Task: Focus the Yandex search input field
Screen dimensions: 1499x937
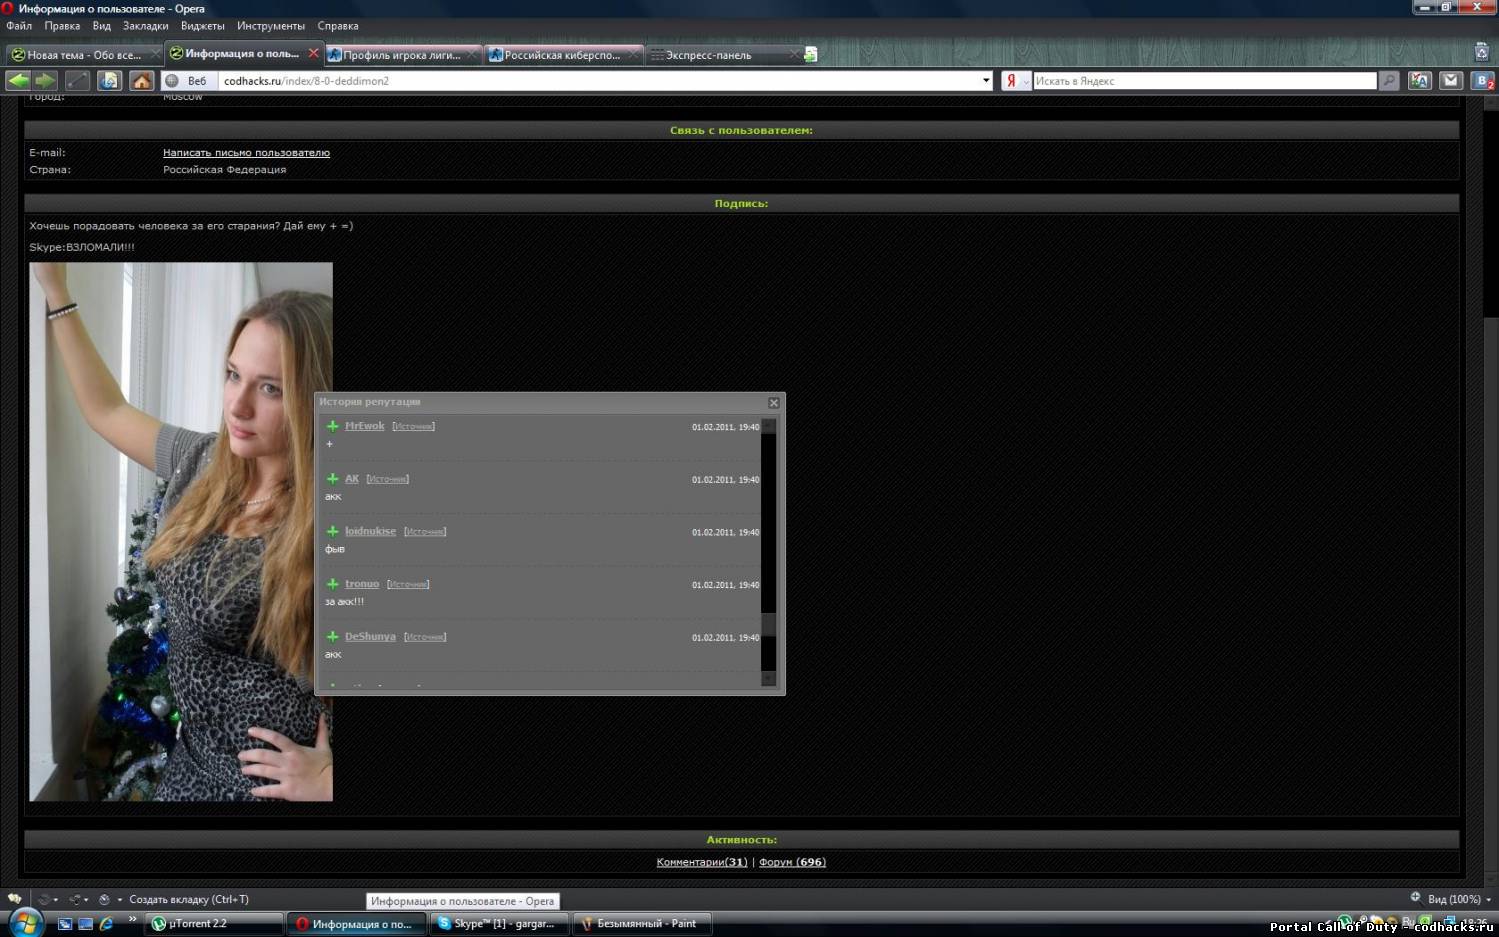Action: click(1205, 81)
